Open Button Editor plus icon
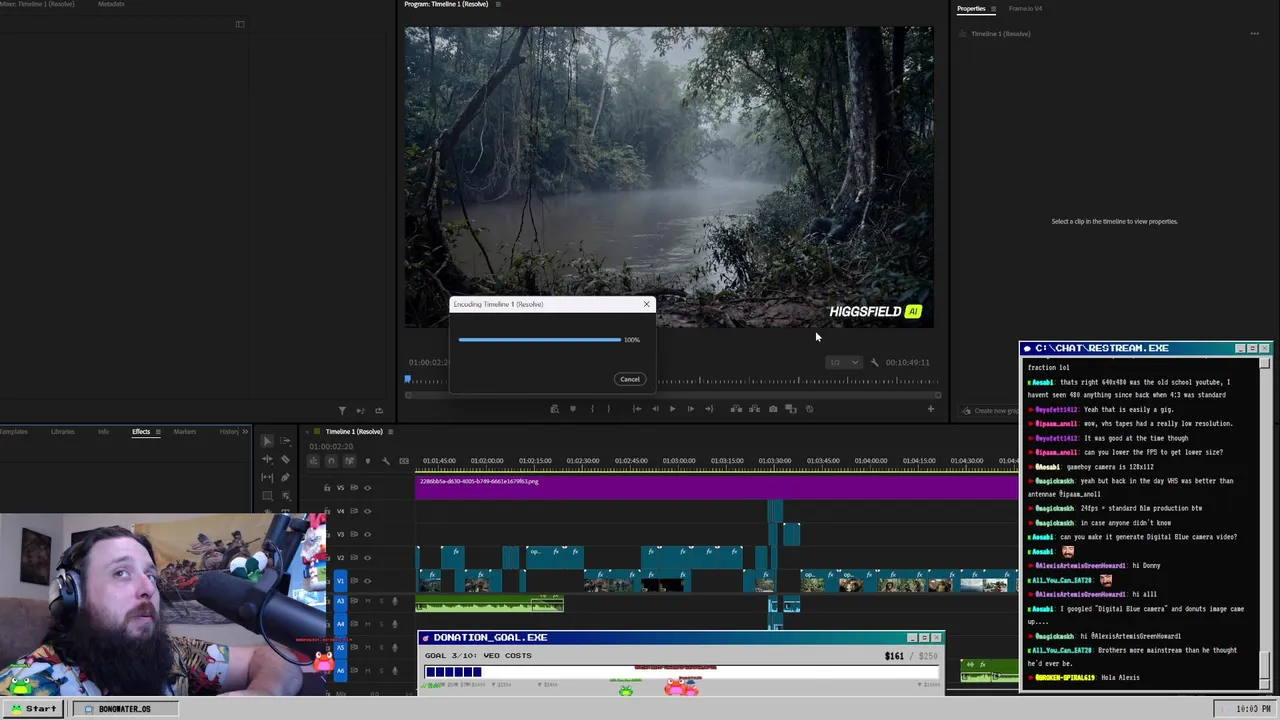This screenshot has width=1280, height=720. coord(930,409)
